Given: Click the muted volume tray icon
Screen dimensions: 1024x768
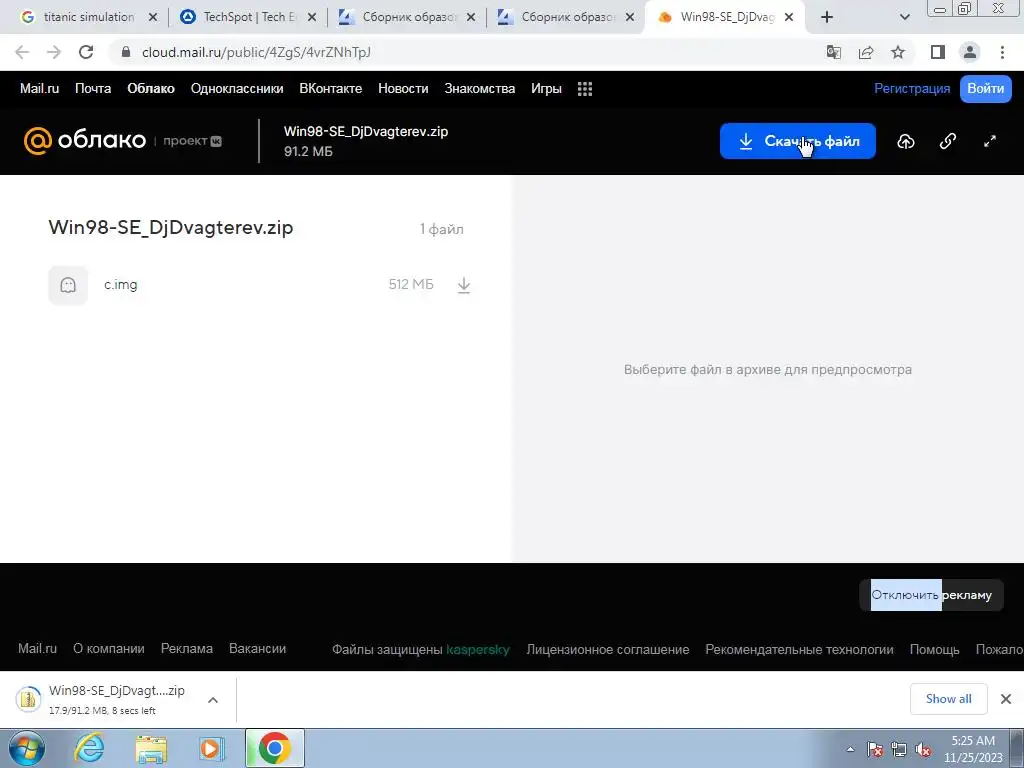Looking at the screenshot, I should pos(923,750).
